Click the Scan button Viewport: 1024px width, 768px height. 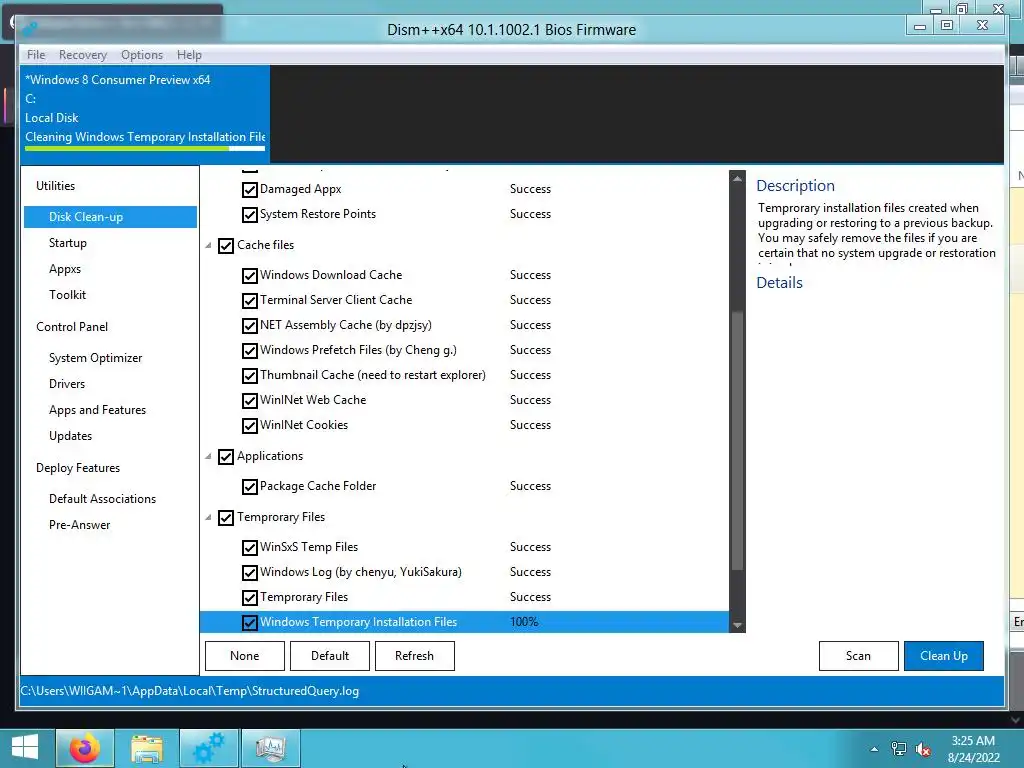[858, 656]
